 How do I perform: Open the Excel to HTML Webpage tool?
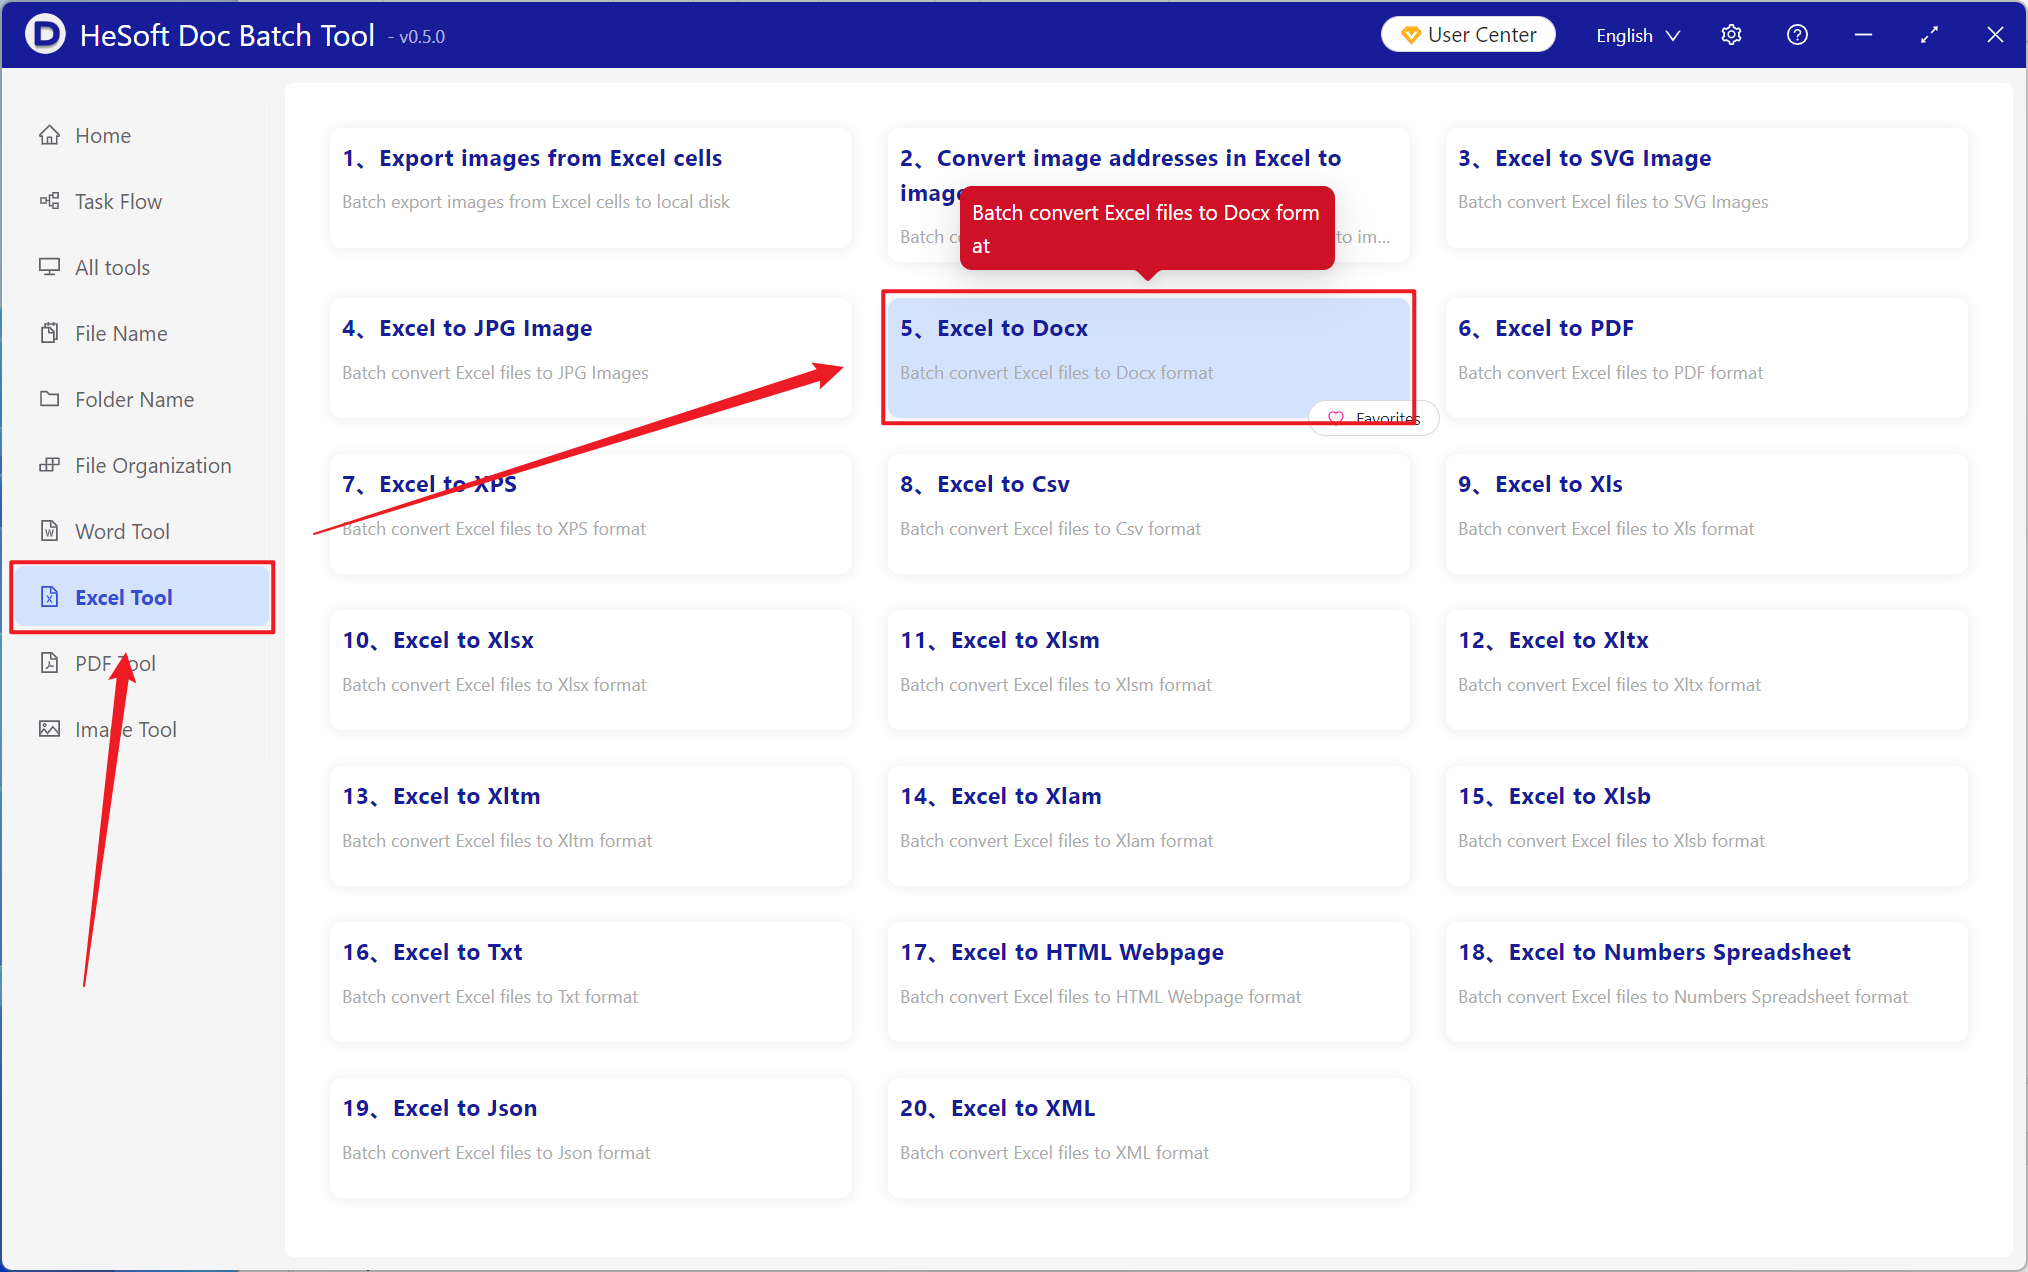point(1148,982)
